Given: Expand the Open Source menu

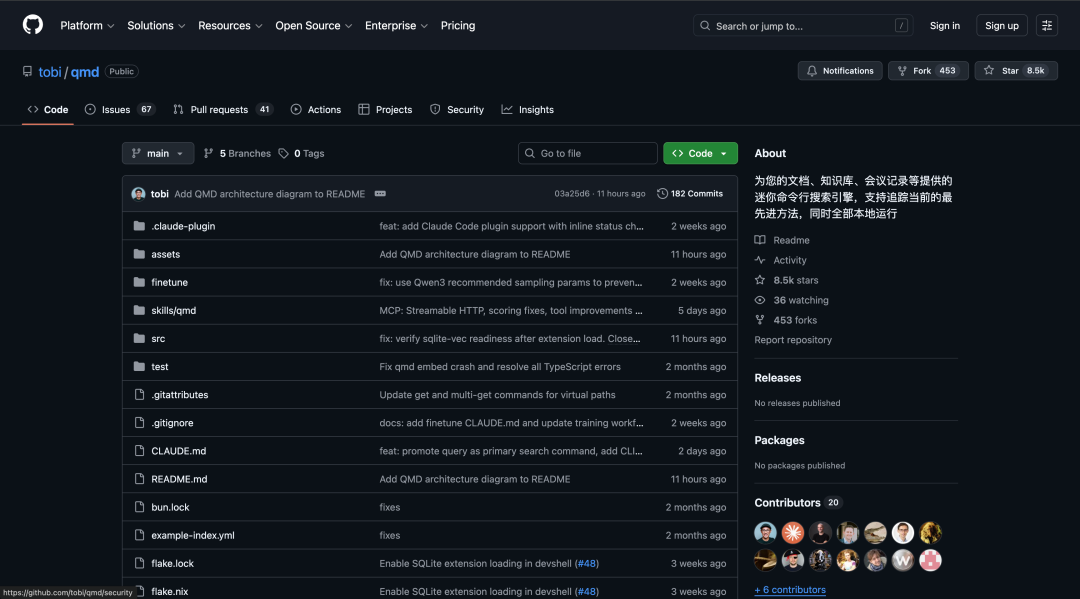Looking at the screenshot, I should 313,25.
